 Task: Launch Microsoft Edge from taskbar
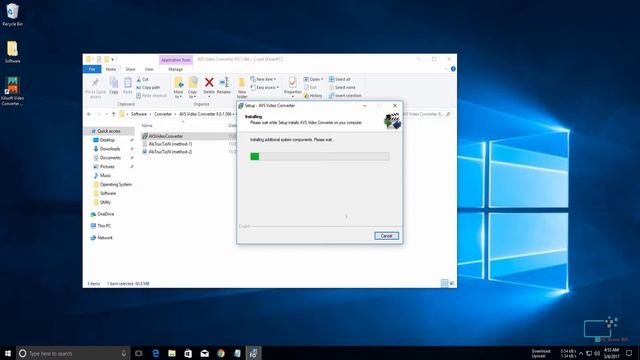[156, 353]
